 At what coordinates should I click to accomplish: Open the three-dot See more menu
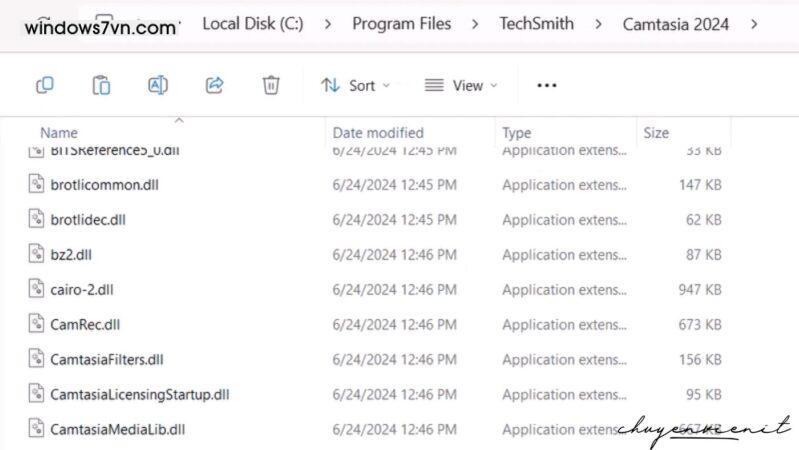point(546,86)
